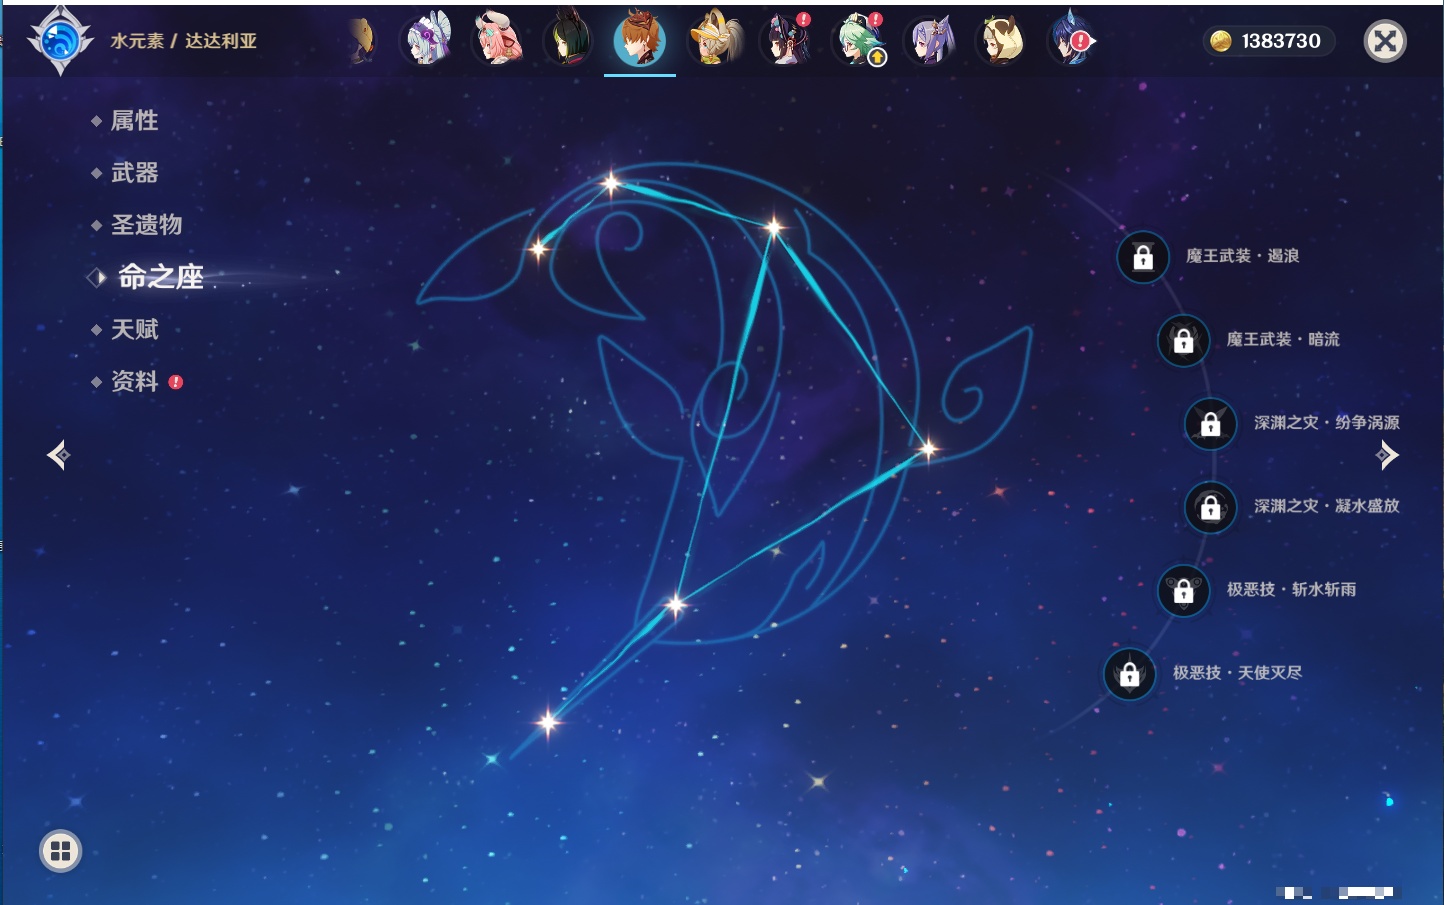
Task: Select the silver-haired avatar with frilled headband
Action: pyautogui.click(x=427, y=40)
